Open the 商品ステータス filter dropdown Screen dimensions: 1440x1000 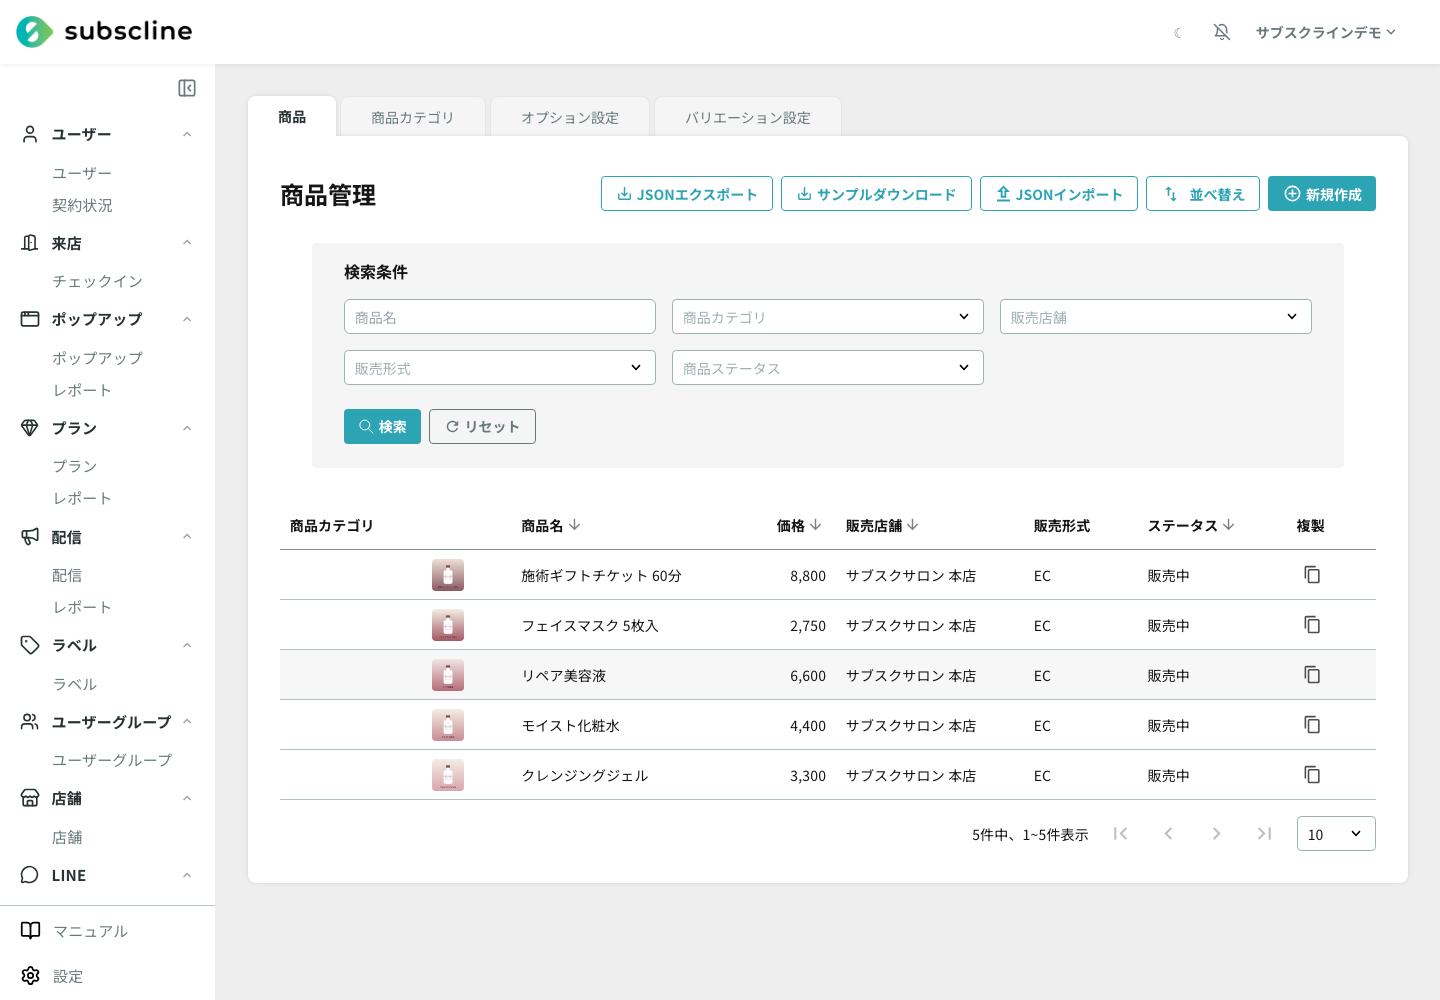click(828, 368)
